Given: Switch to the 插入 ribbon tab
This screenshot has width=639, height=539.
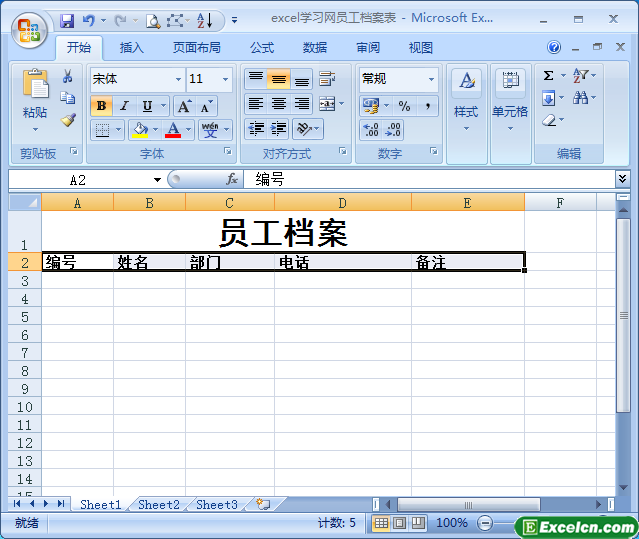Looking at the screenshot, I should (x=132, y=47).
